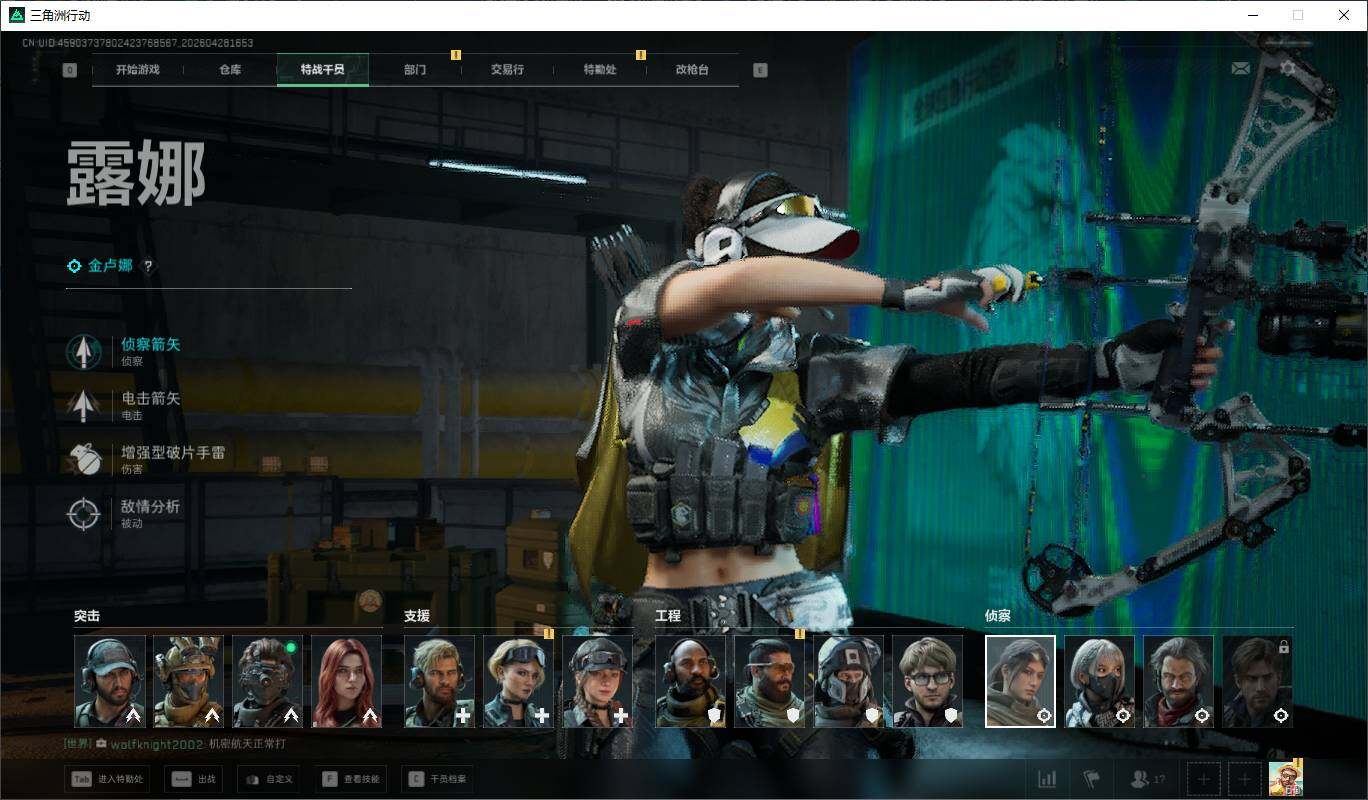Click the large 露娜 operator title
Screen dimensions: 1368x800
coord(136,173)
